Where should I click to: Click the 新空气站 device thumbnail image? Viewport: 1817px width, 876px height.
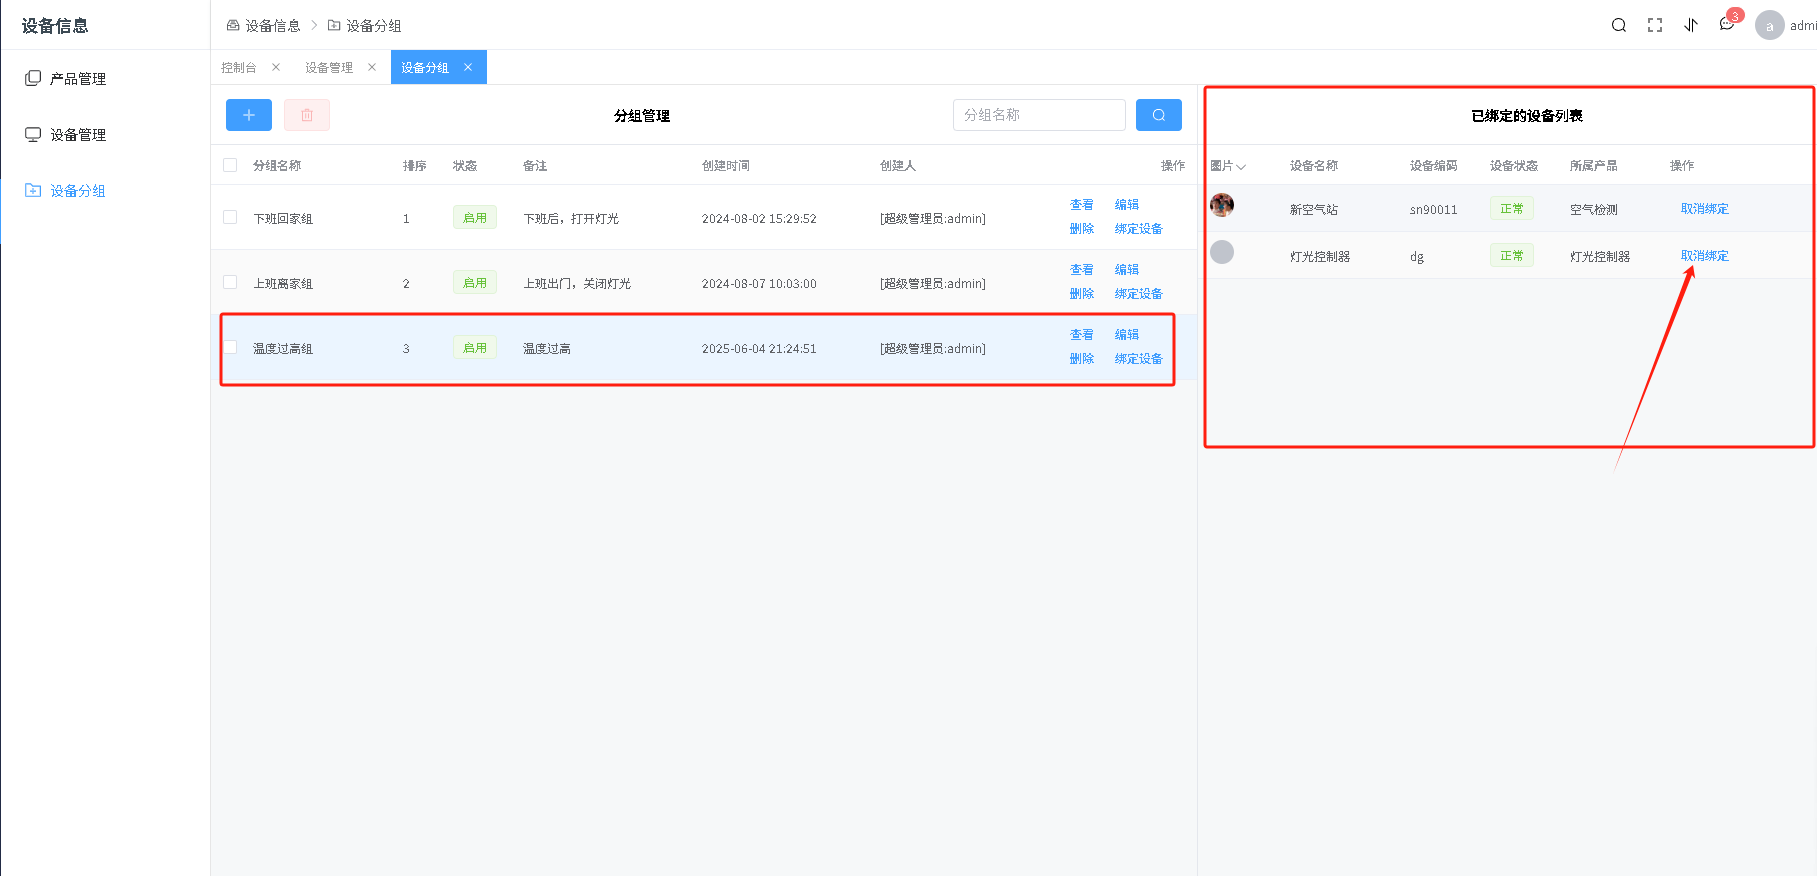click(x=1222, y=206)
